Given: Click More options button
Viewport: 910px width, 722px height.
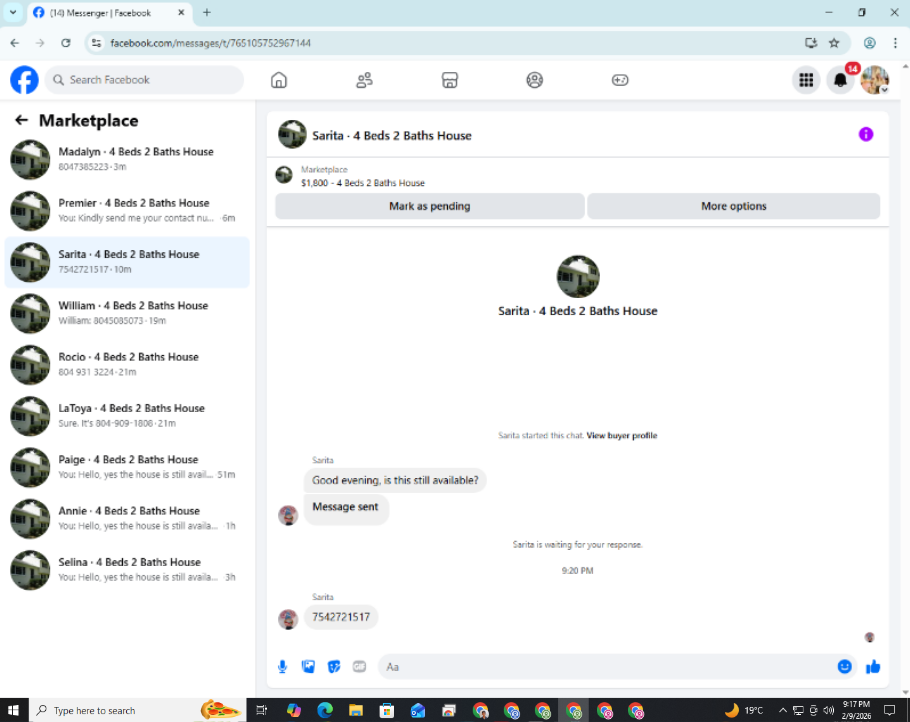Looking at the screenshot, I should 734,206.
